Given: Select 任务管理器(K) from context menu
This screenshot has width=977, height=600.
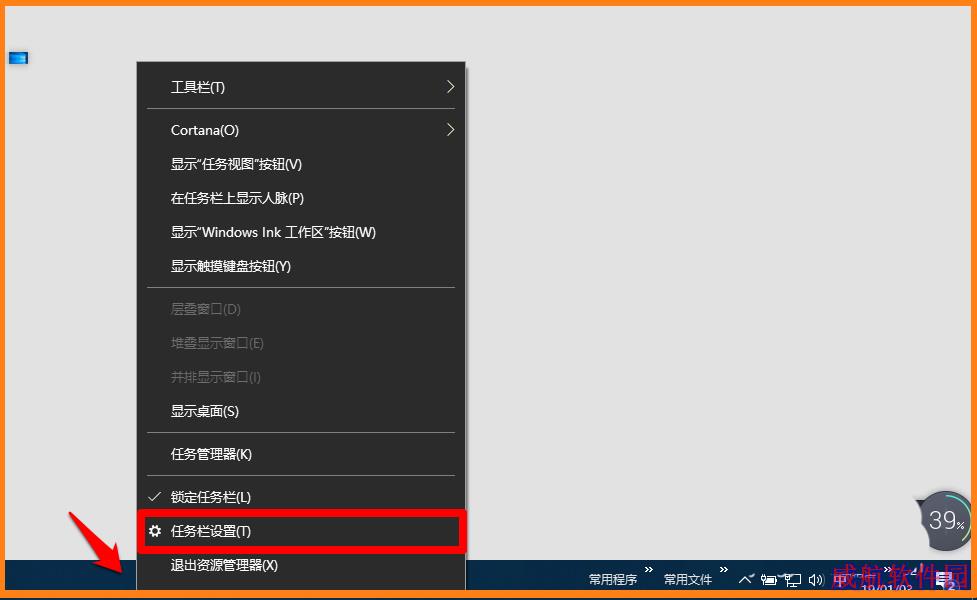Looking at the screenshot, I should click(211, 454).
